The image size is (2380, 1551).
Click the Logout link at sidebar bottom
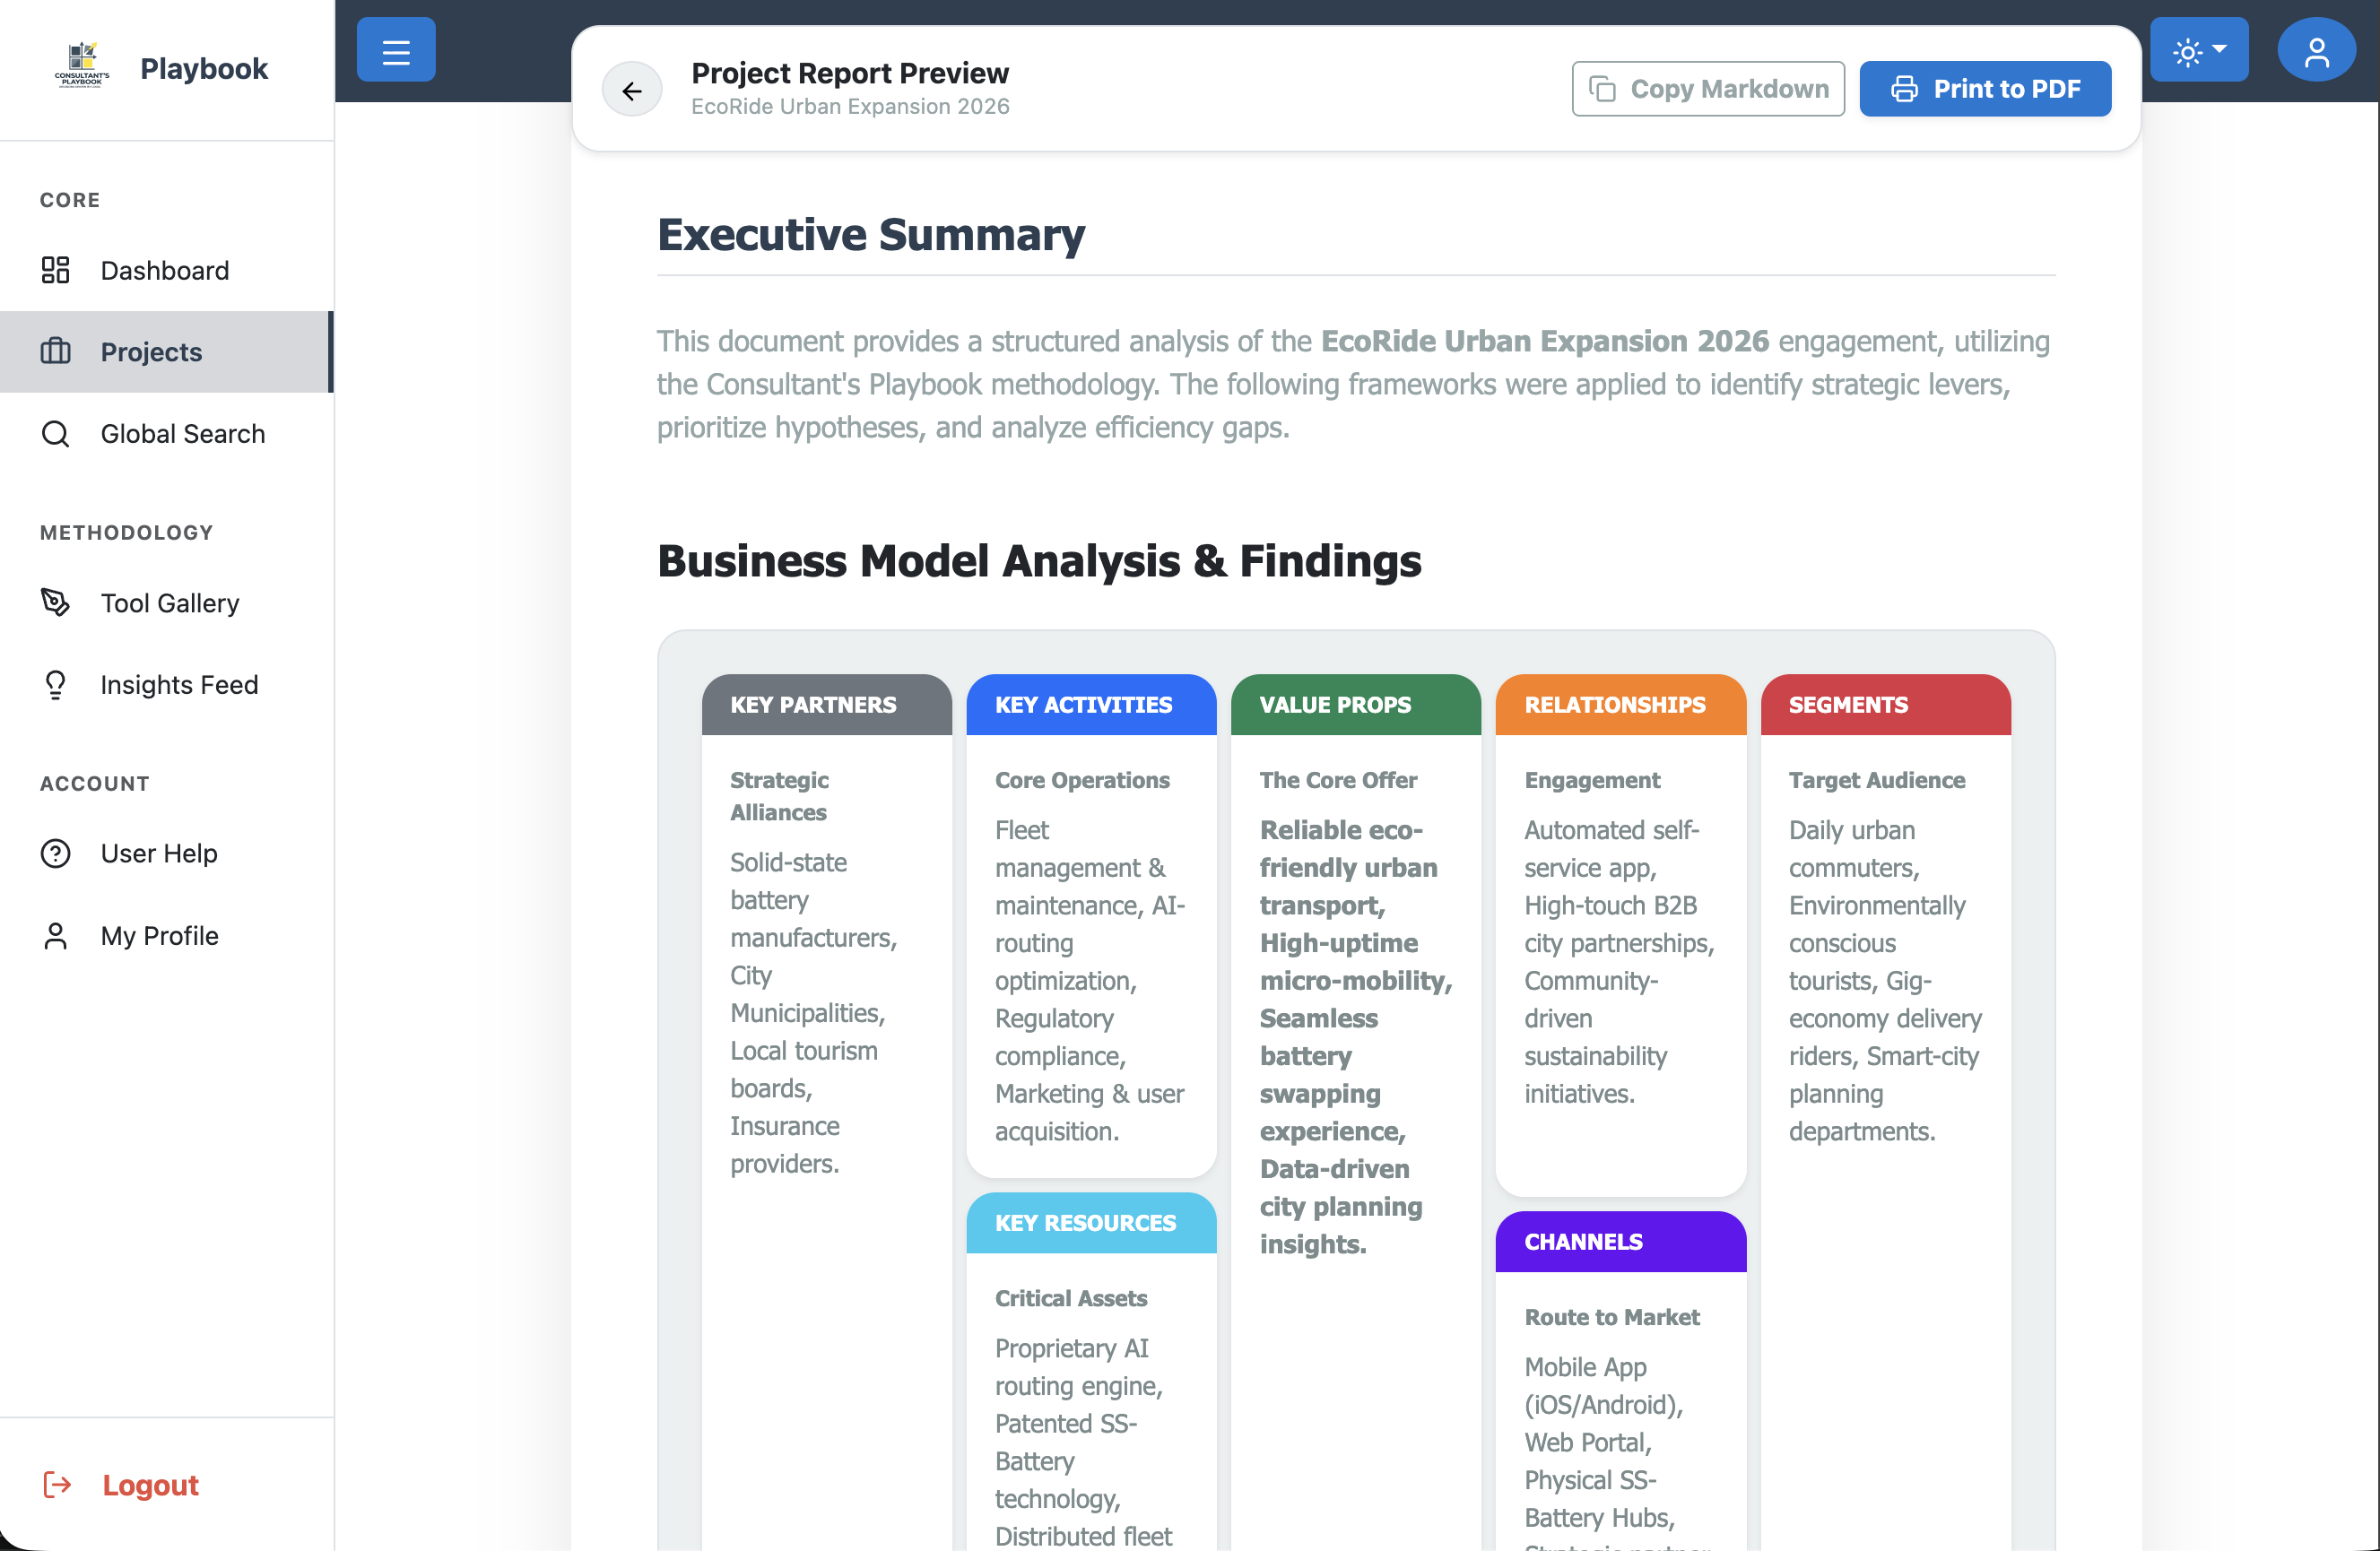[x=150, y=1485]
